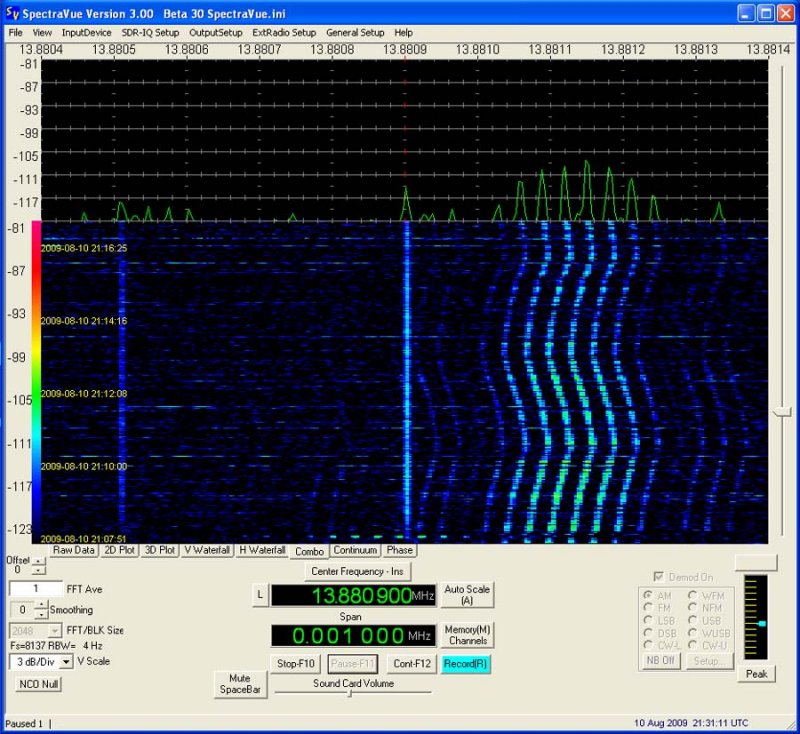Click the FFT Ave input field
Image resolution: width=800 pixels, height=734 pixels.
click(x=36, y=589)
